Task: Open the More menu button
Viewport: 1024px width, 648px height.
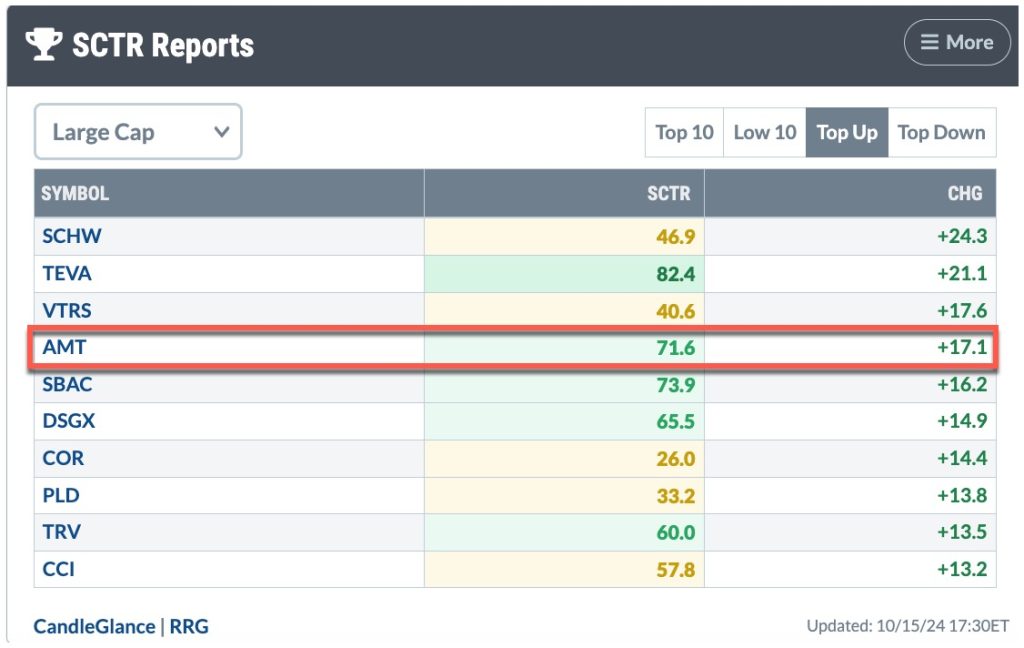Action: pyautogui.click(x=956, y=43)
